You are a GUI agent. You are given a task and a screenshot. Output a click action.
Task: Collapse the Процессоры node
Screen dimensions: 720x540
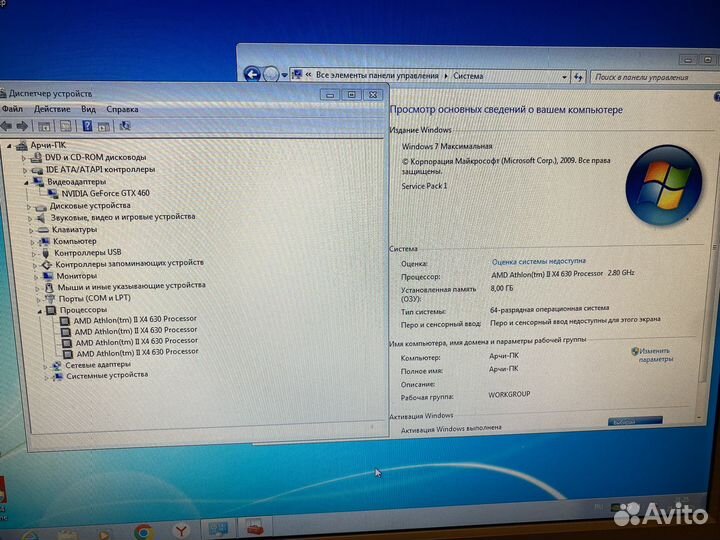coord(40,311)
